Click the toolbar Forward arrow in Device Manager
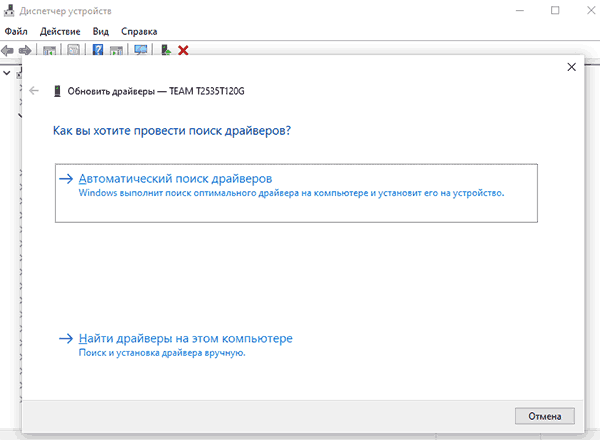Screen dimensions: 600x440 (x=25, y=50)
